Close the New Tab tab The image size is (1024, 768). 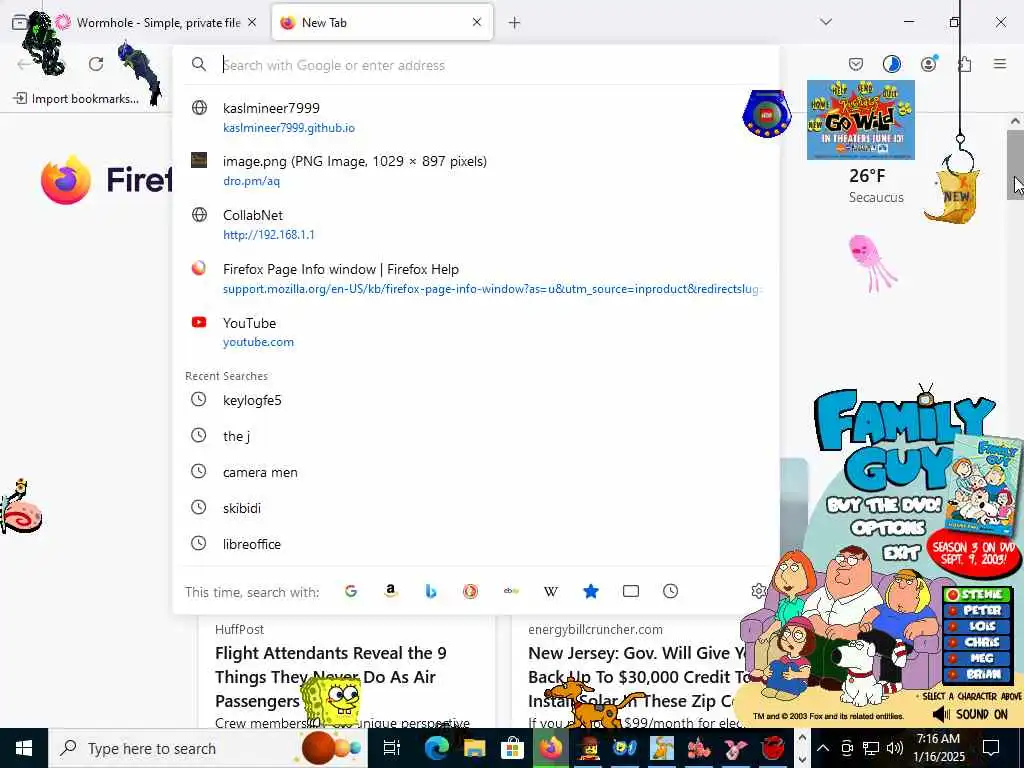(477, 22)
